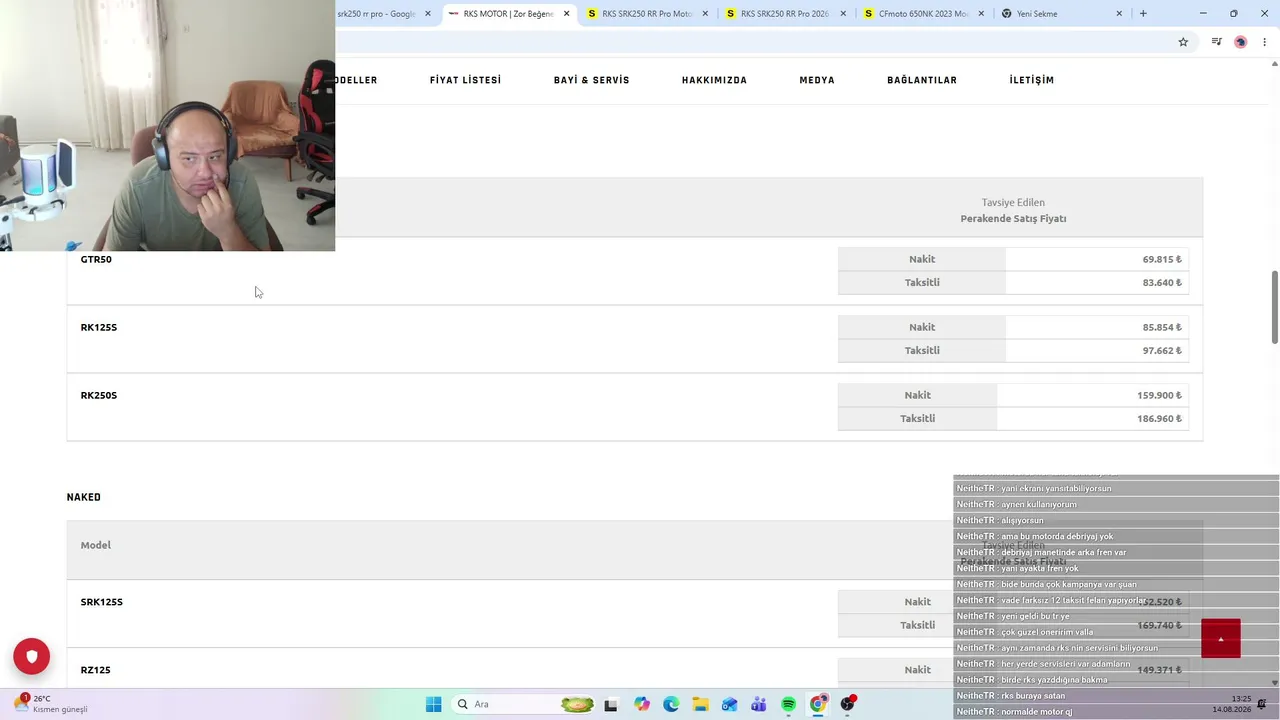Open the Chrome three-dot menu
The width and height of the screenshot is (1280, 720).
point(1264,42)
